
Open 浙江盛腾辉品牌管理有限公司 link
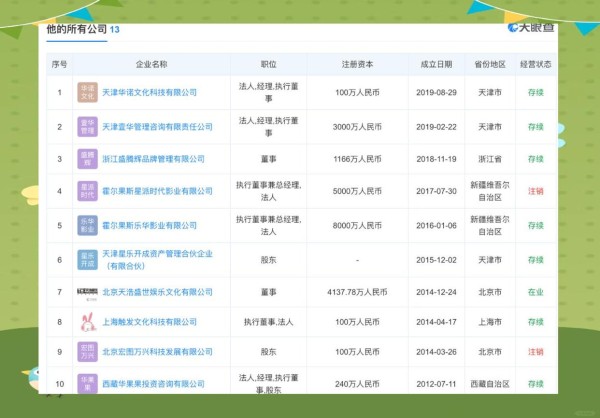point(153,159)
